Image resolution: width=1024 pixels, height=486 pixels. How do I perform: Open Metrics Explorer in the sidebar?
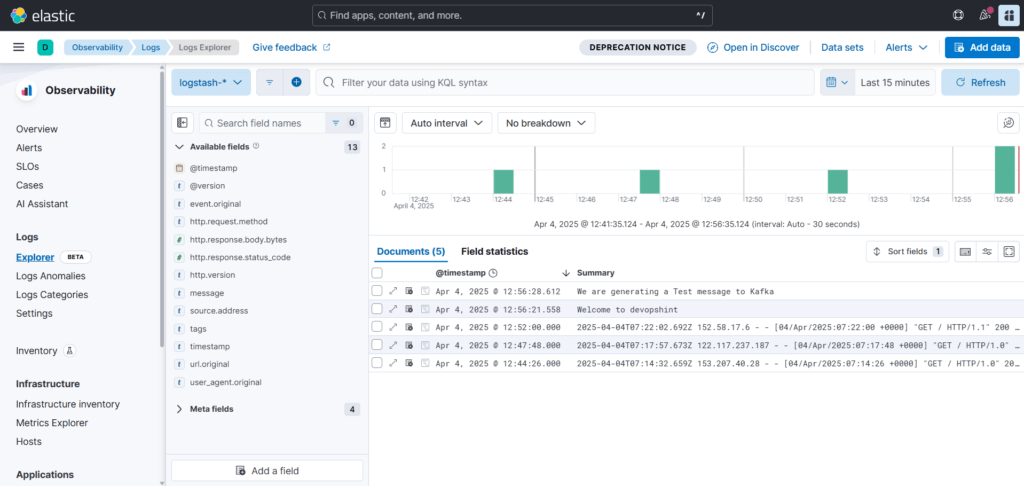[52, 423]
